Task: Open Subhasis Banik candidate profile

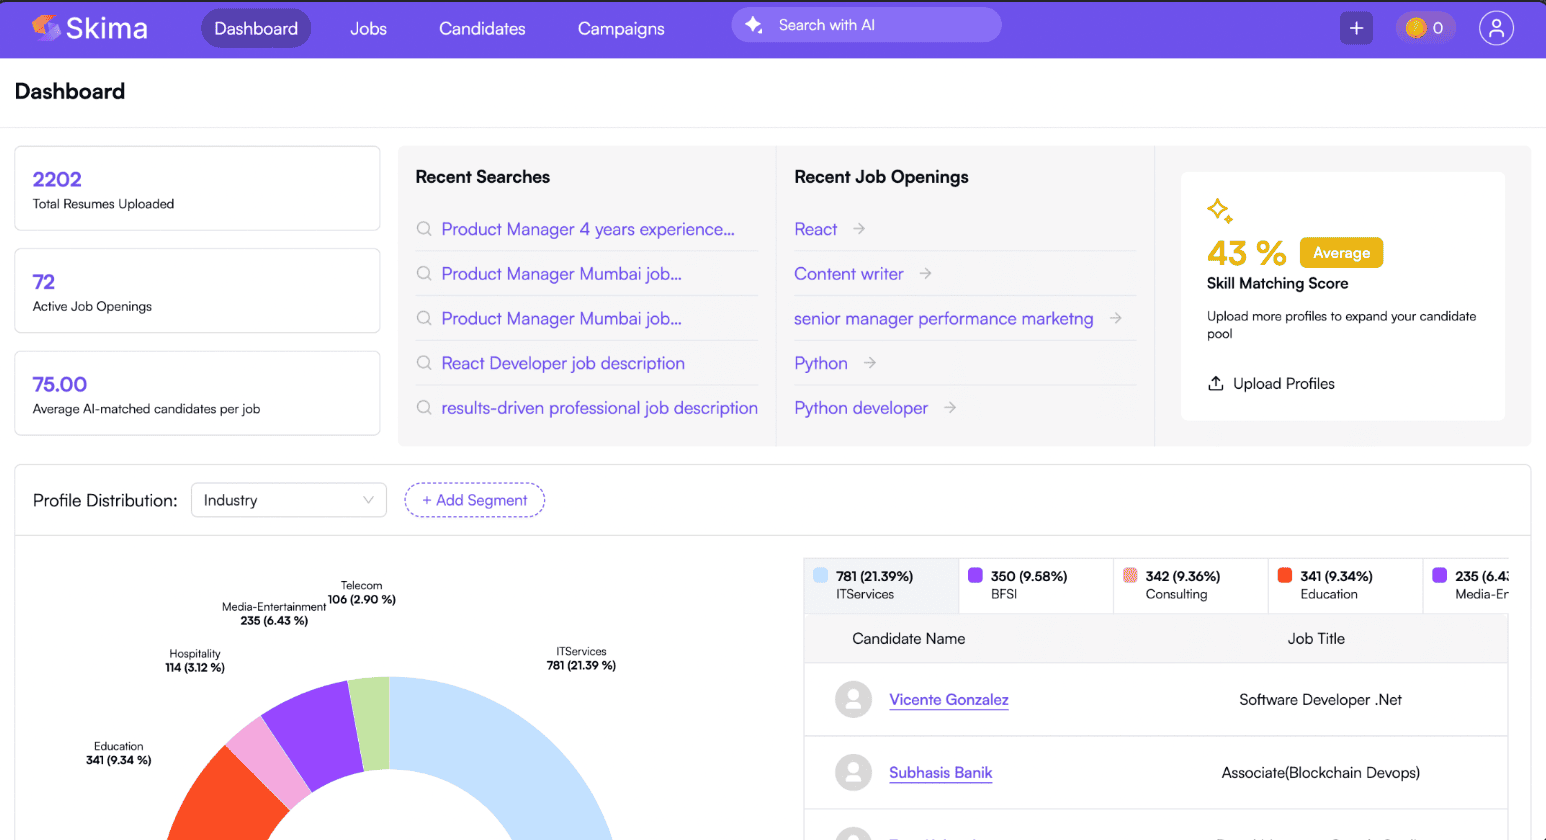Action: (x=941, y=772)
